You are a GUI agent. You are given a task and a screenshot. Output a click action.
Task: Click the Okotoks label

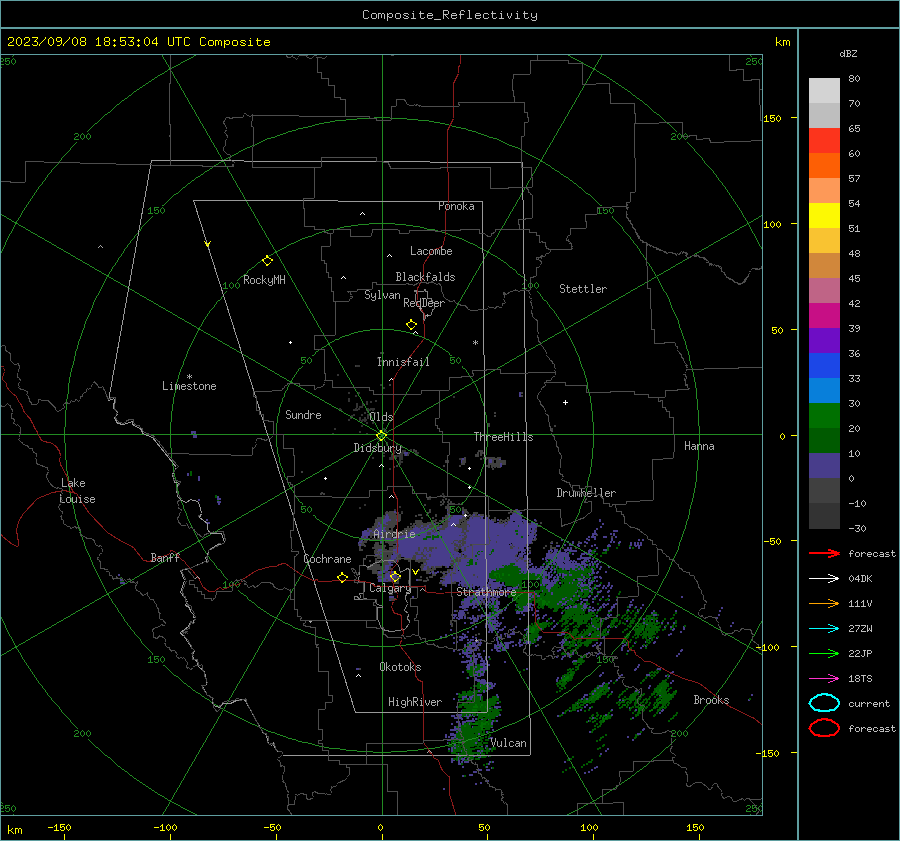(x=400, y=667)
